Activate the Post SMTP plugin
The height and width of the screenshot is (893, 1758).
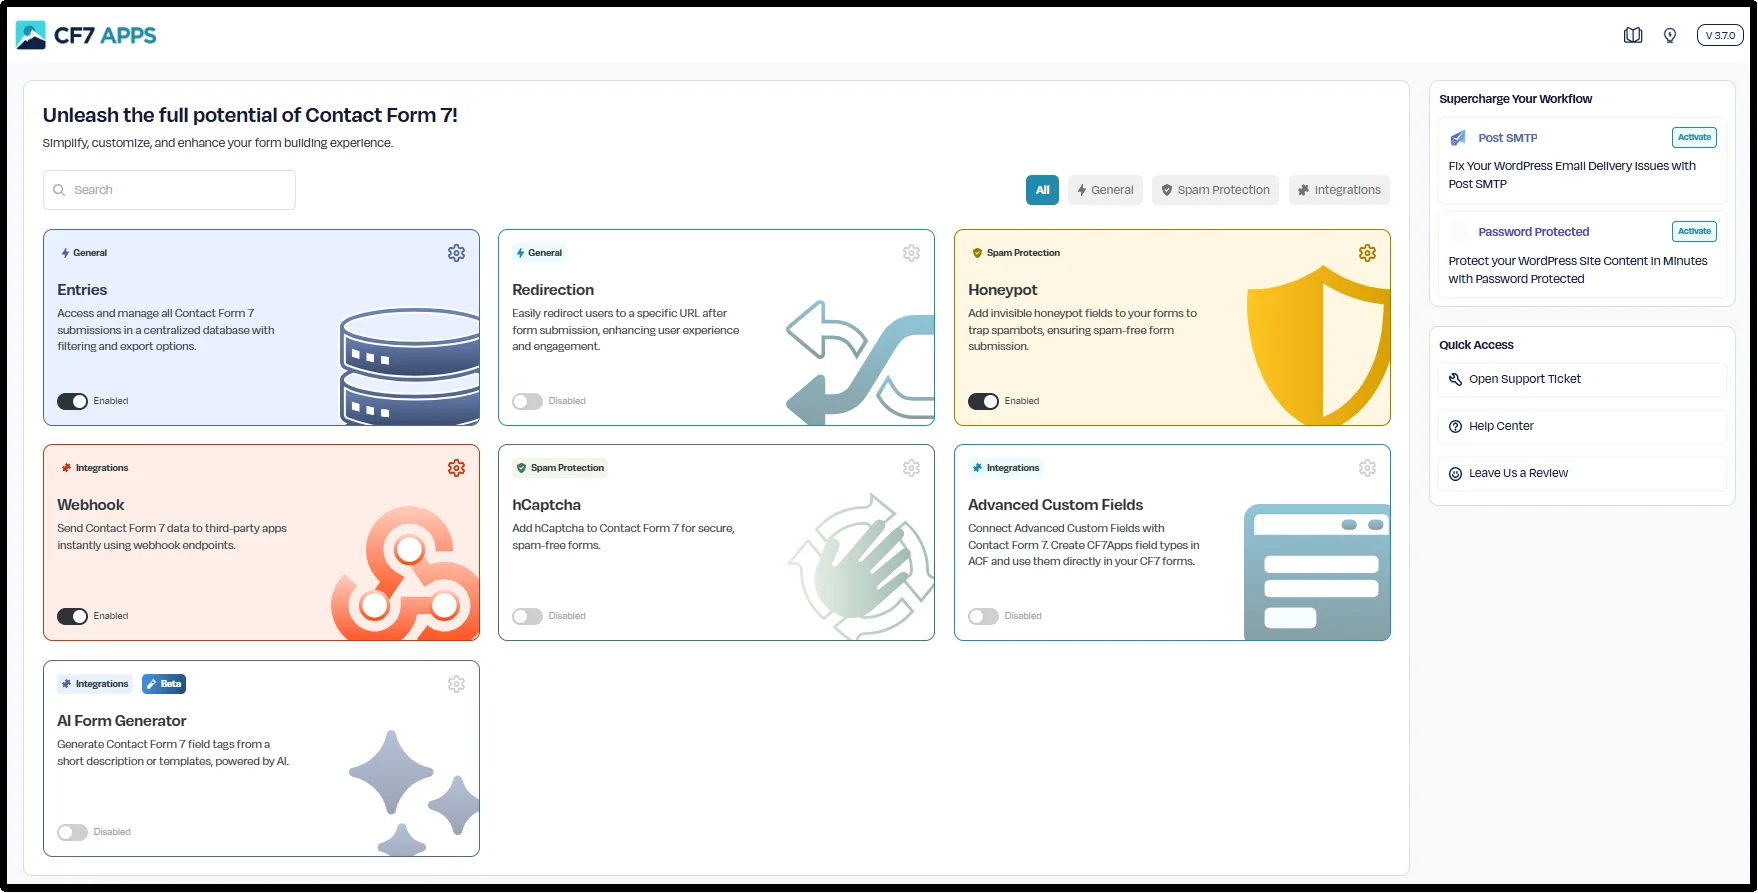pyautogui.click(x=1694, y=137)
